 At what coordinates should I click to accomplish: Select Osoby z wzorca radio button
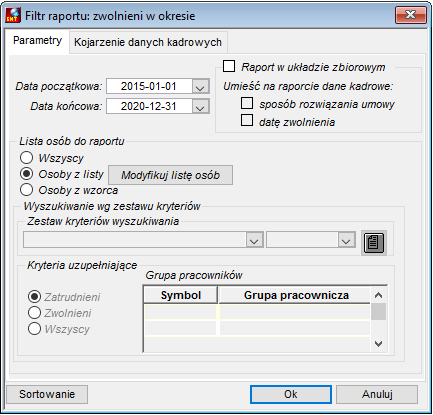[x=26, y=190]
